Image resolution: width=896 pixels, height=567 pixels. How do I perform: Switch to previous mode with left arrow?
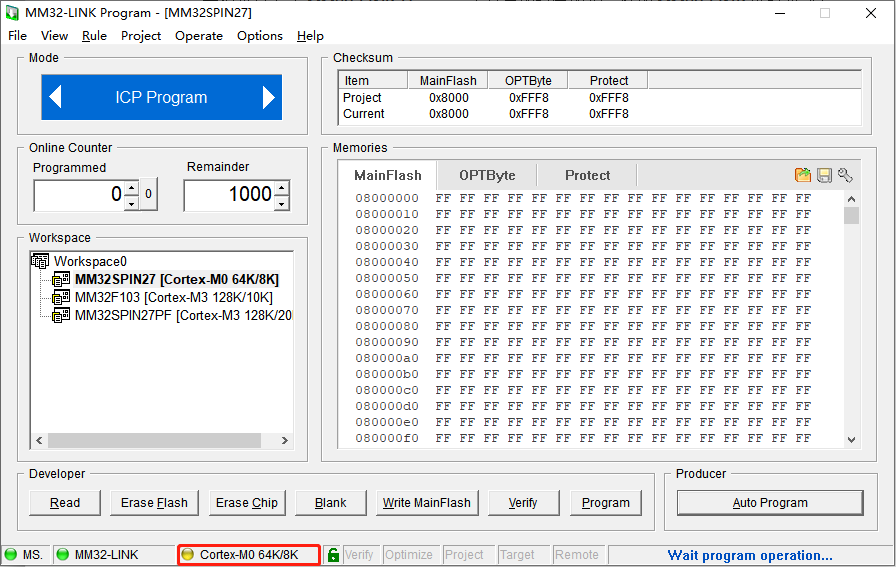[55, 97]
